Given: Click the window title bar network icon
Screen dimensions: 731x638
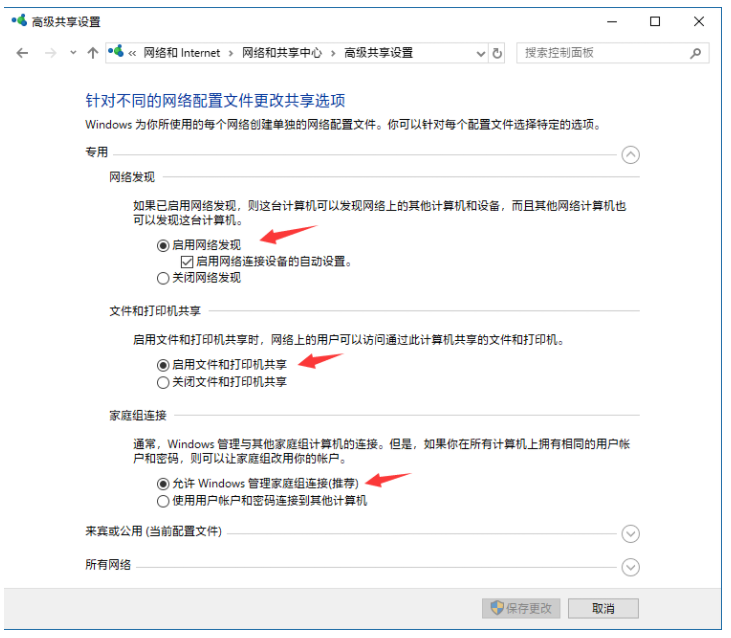Looking at the screenshot, I should tap(19, 21).
